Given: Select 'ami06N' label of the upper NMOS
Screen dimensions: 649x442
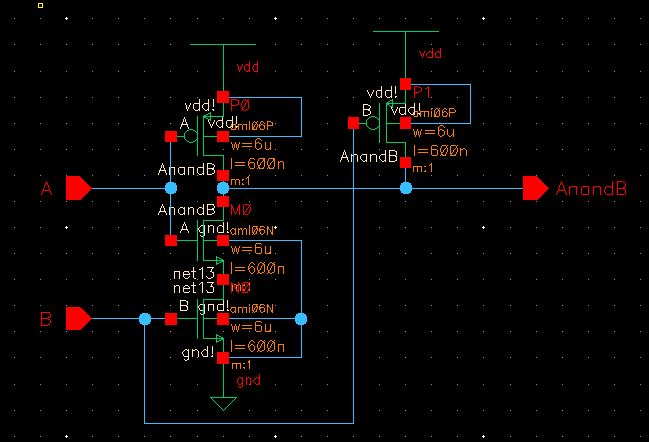Looking at the screenshot, I should coord(252,231).
